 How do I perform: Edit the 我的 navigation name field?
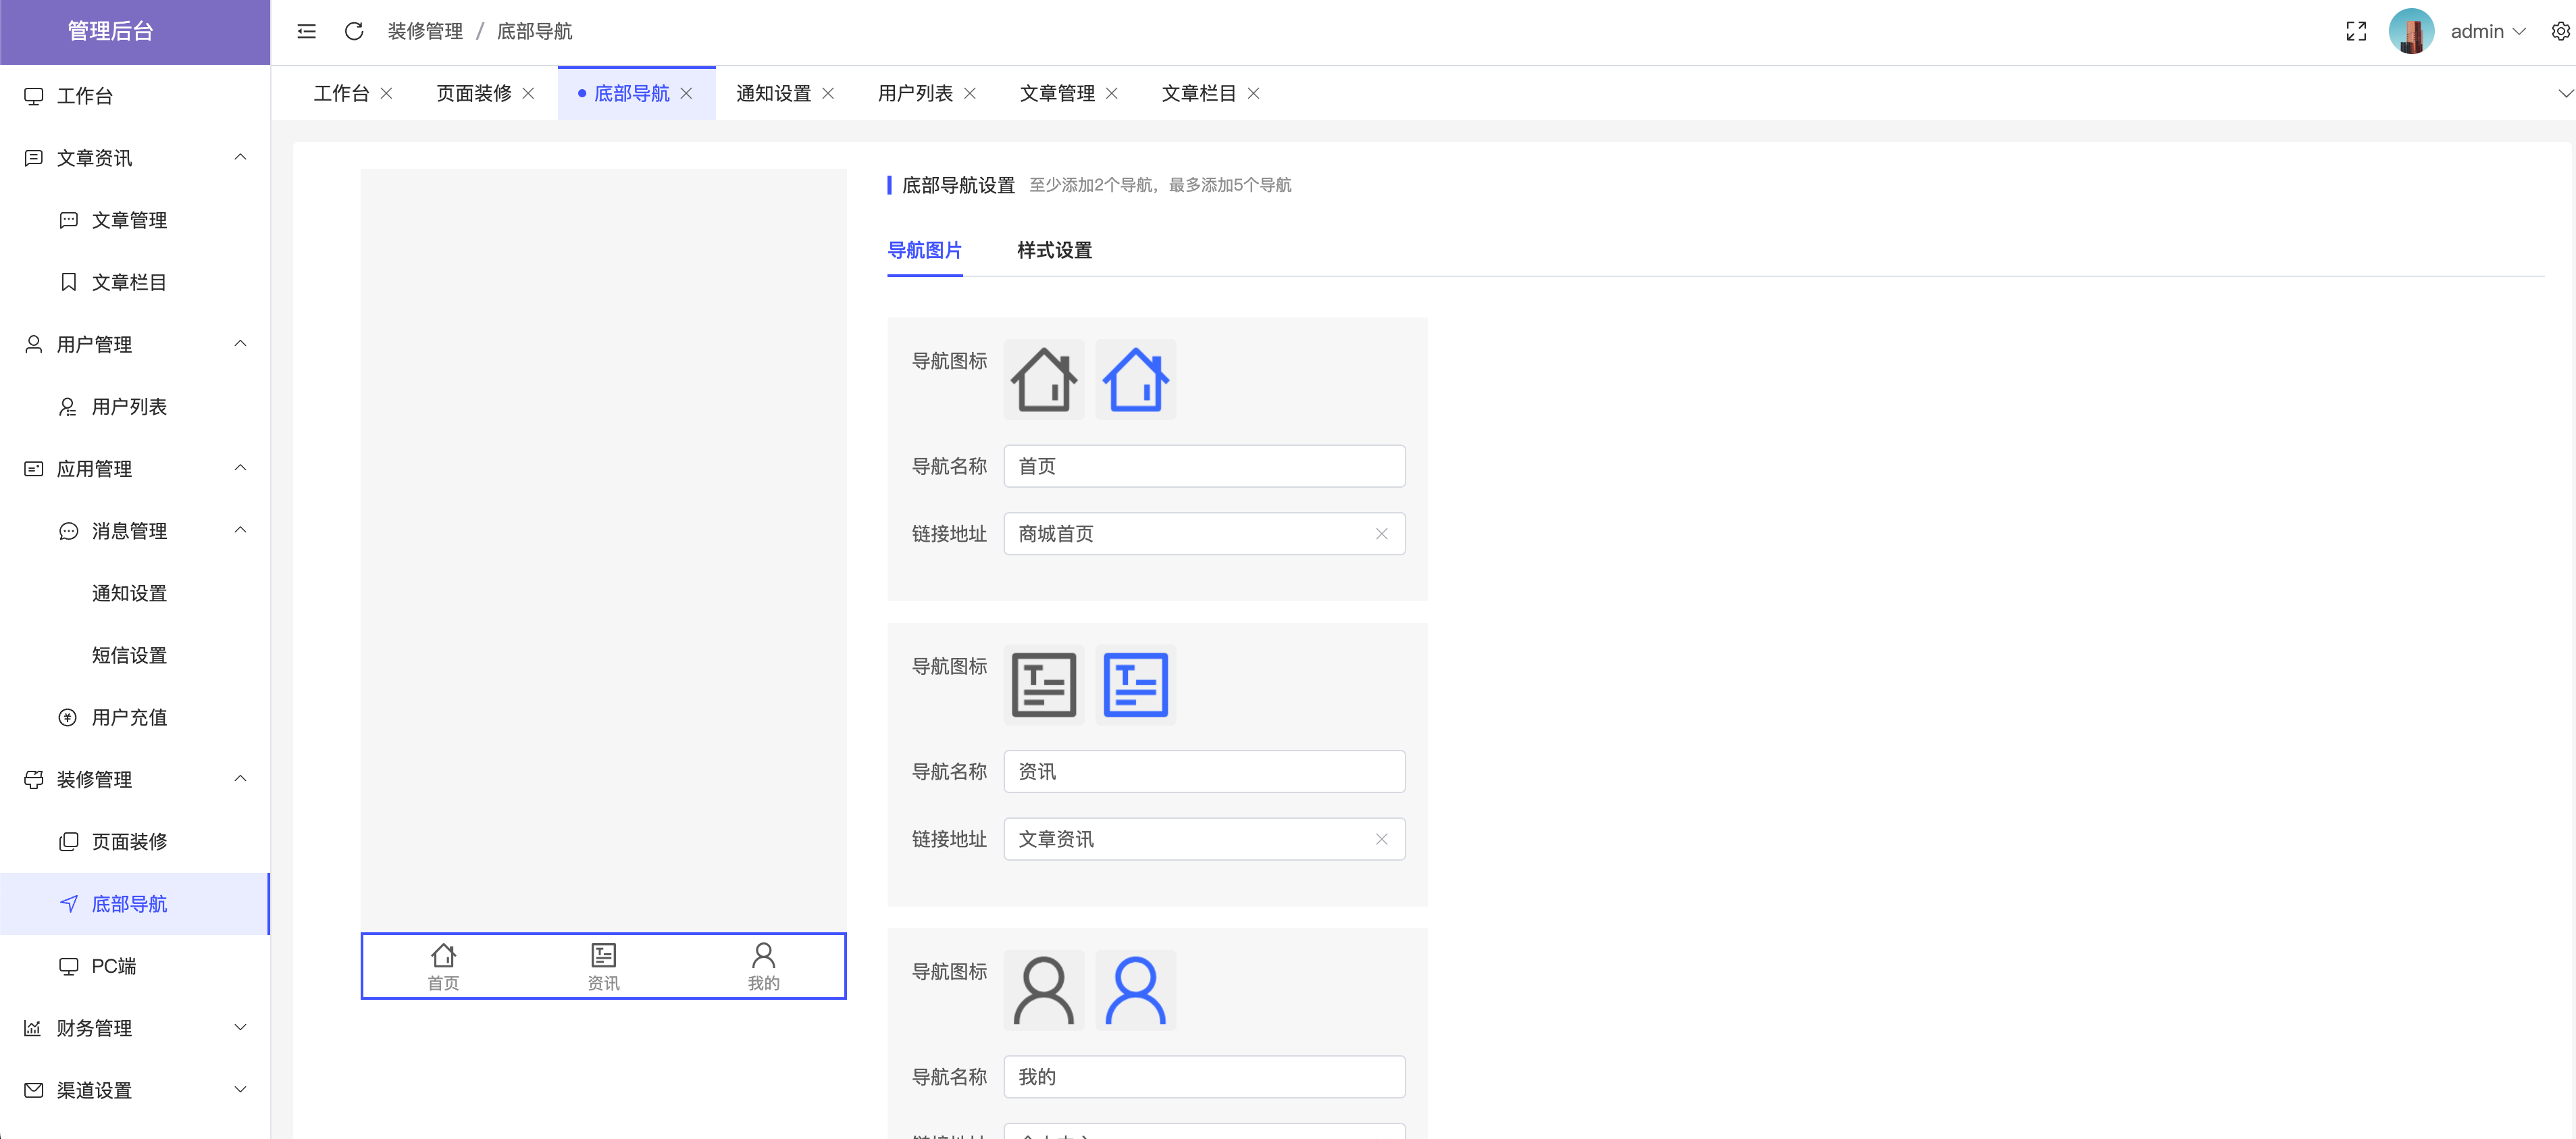tap(1204, 1077)
